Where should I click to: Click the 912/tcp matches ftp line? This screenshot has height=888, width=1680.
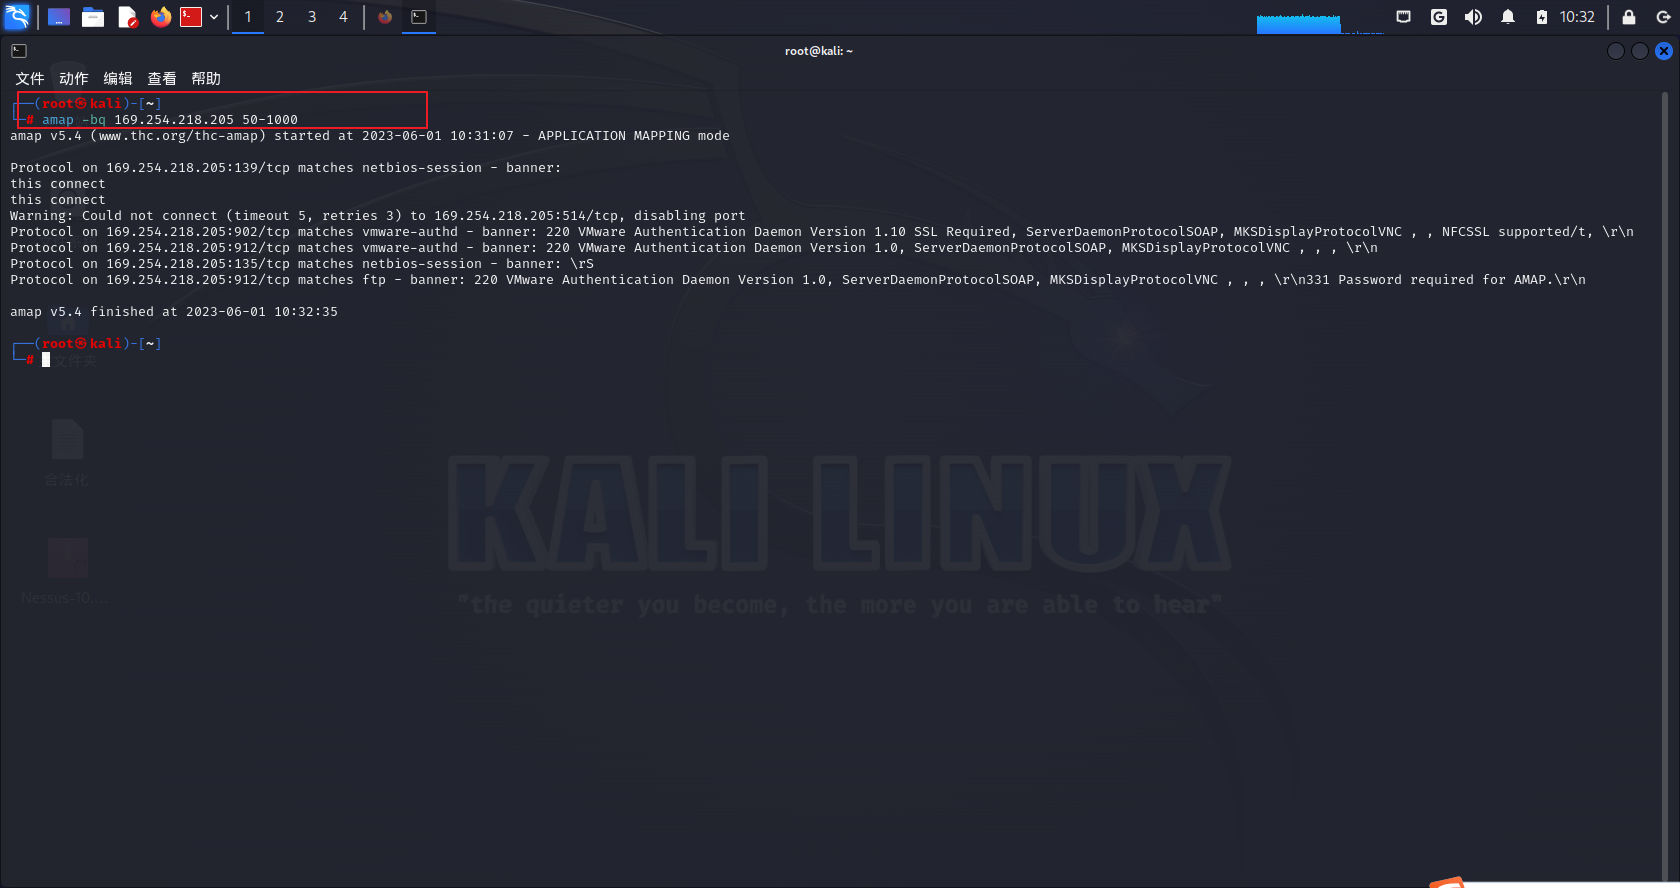pos(798,280)
